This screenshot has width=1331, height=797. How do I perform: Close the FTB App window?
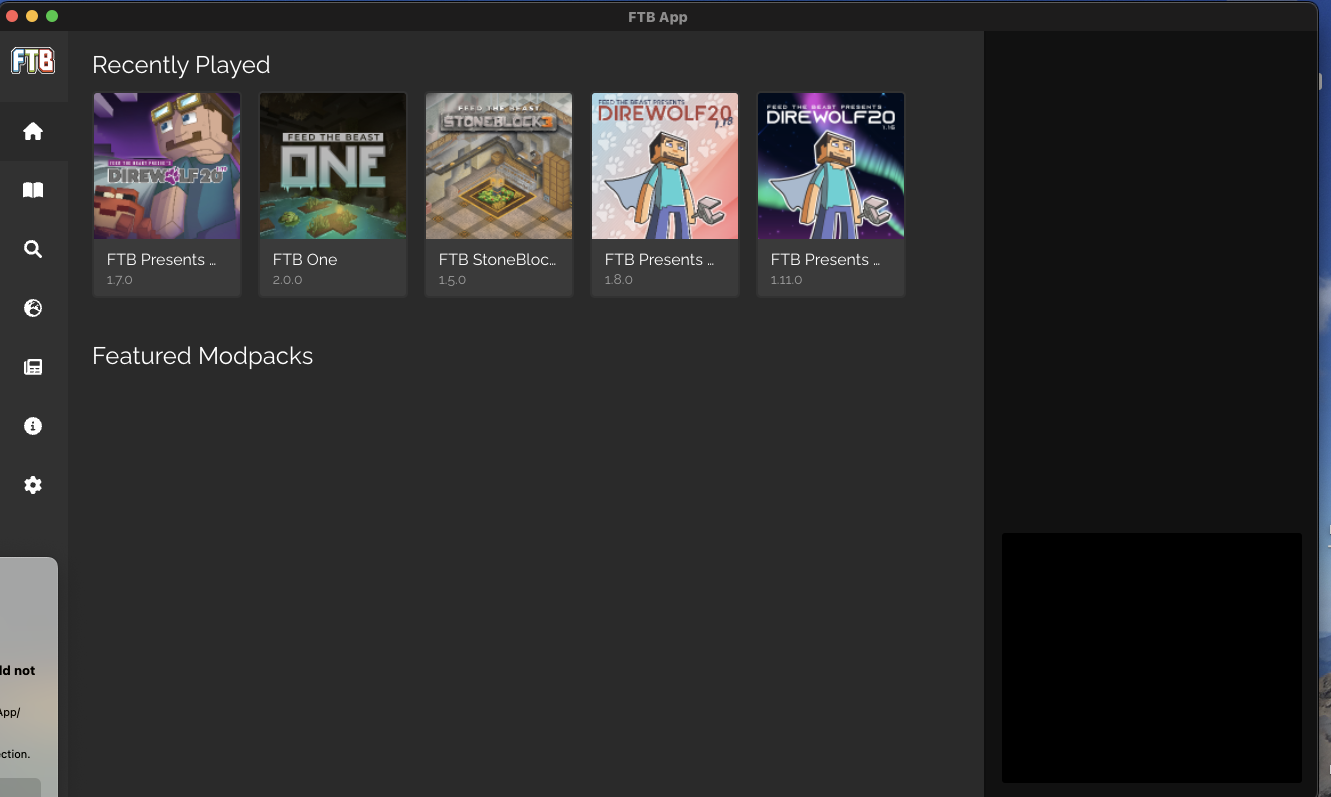[x=13, y=16]
